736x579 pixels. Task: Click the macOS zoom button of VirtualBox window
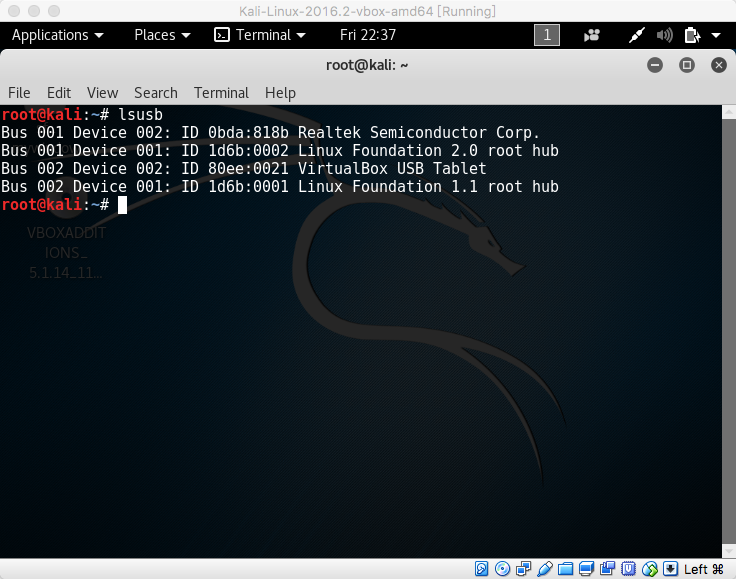coord(54,11)
